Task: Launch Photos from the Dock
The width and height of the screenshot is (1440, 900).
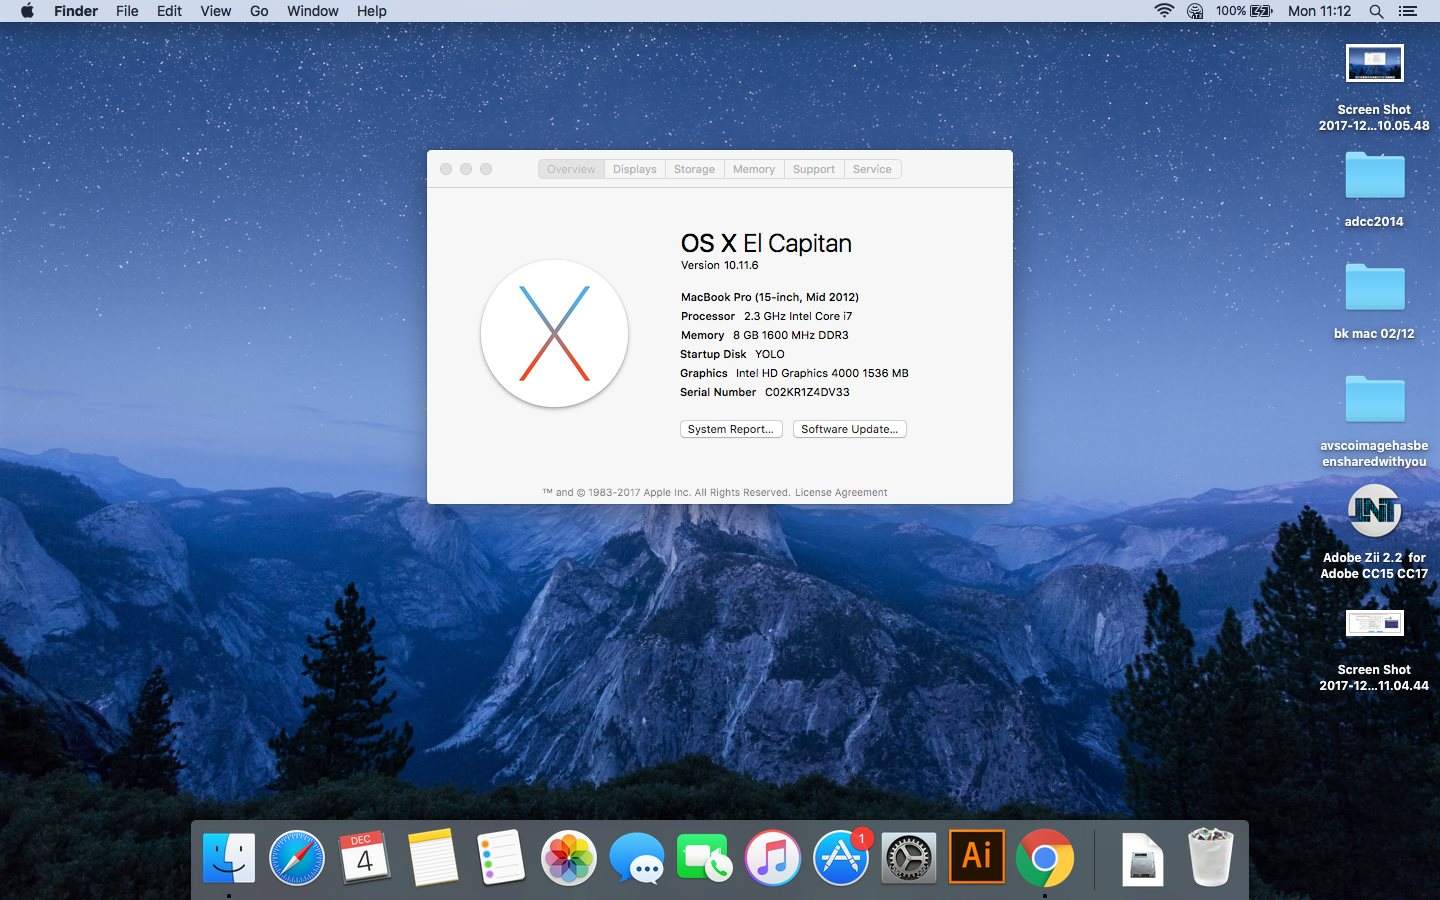Action: tap(569, 858)
